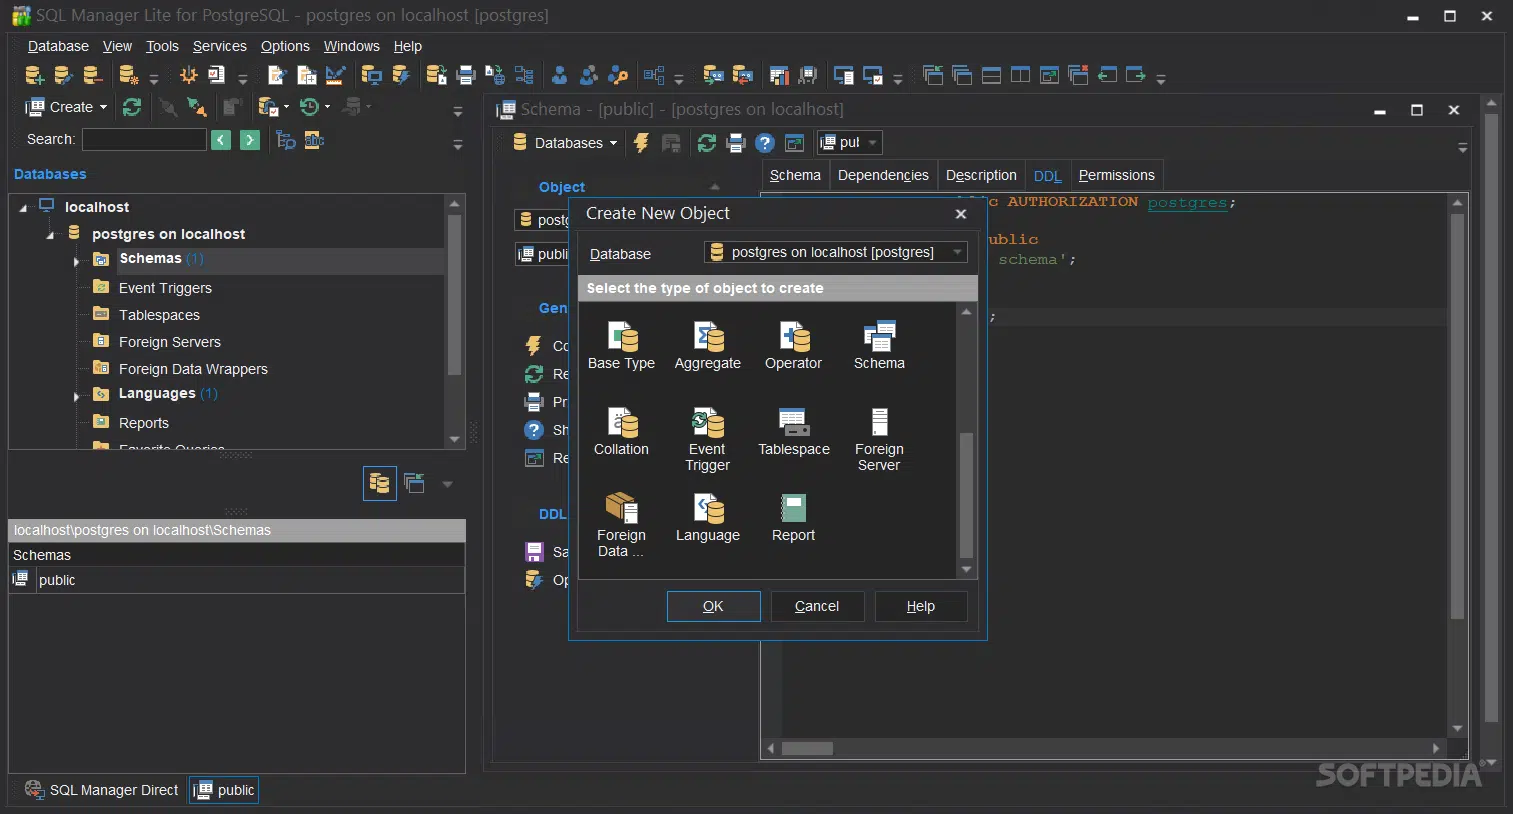Click the lightning compile icon in Schema toolbar

point(642,143)
